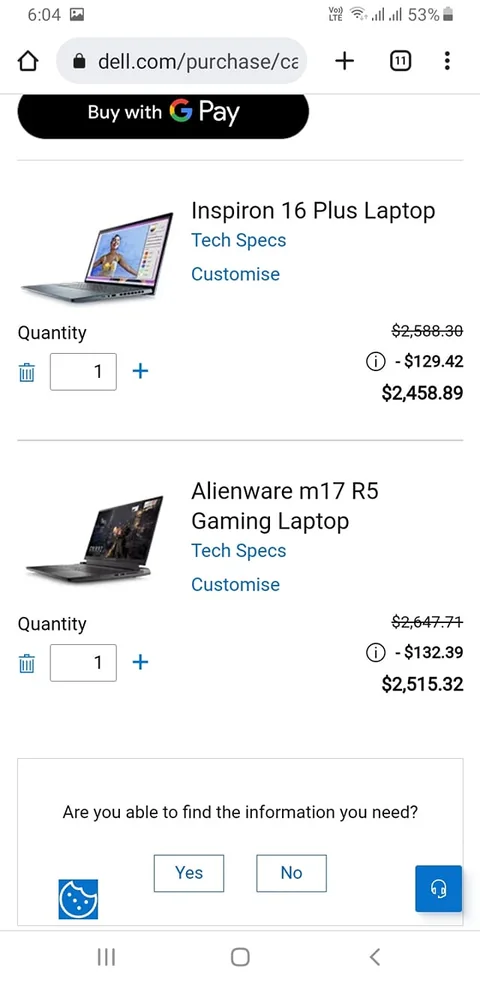Viewport: 480px width, 986px height.
Task: Increase Inspiron 16 Plus quantity with plus
Action: click(x=140, y=371)
